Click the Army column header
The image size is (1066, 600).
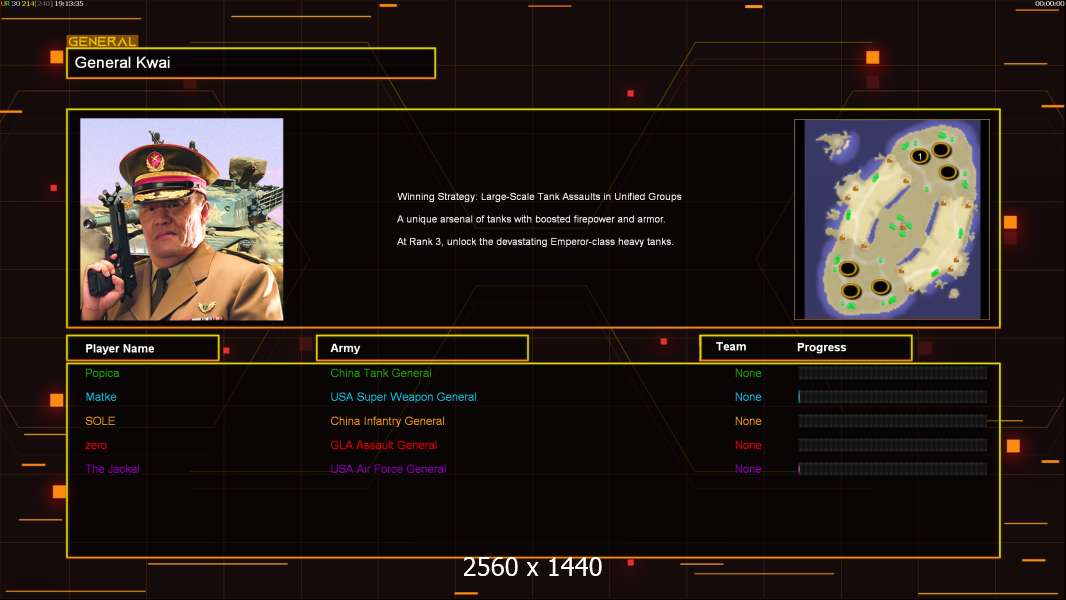pyautogui.click(x=422, y=348)
